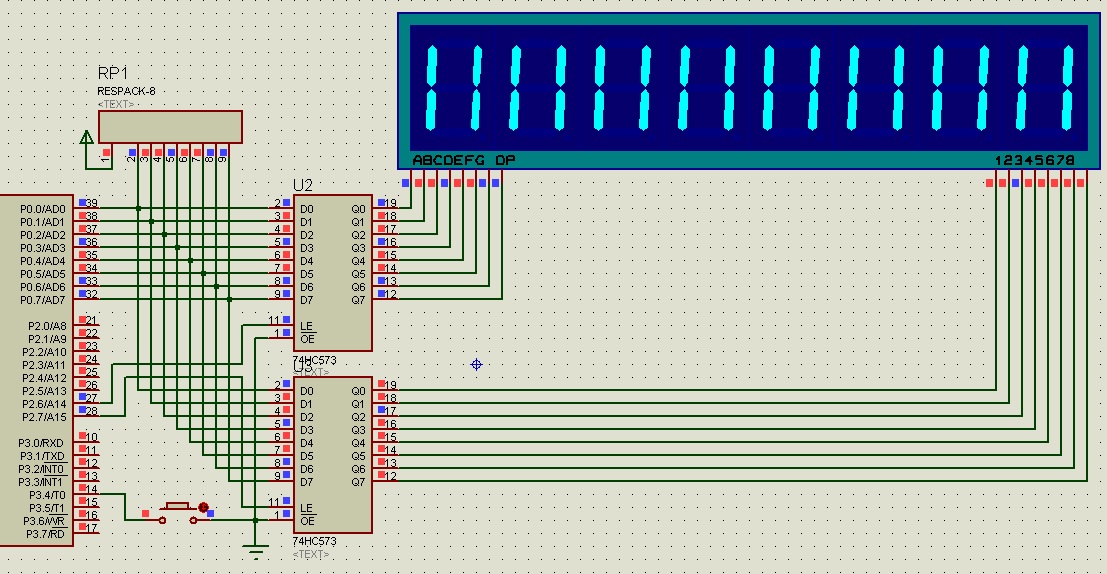Image resolution: width=1107 pixels, height=574 pixels.
Task: Select the fourth digit of the 7-segment display
Action: coord(707,88)
